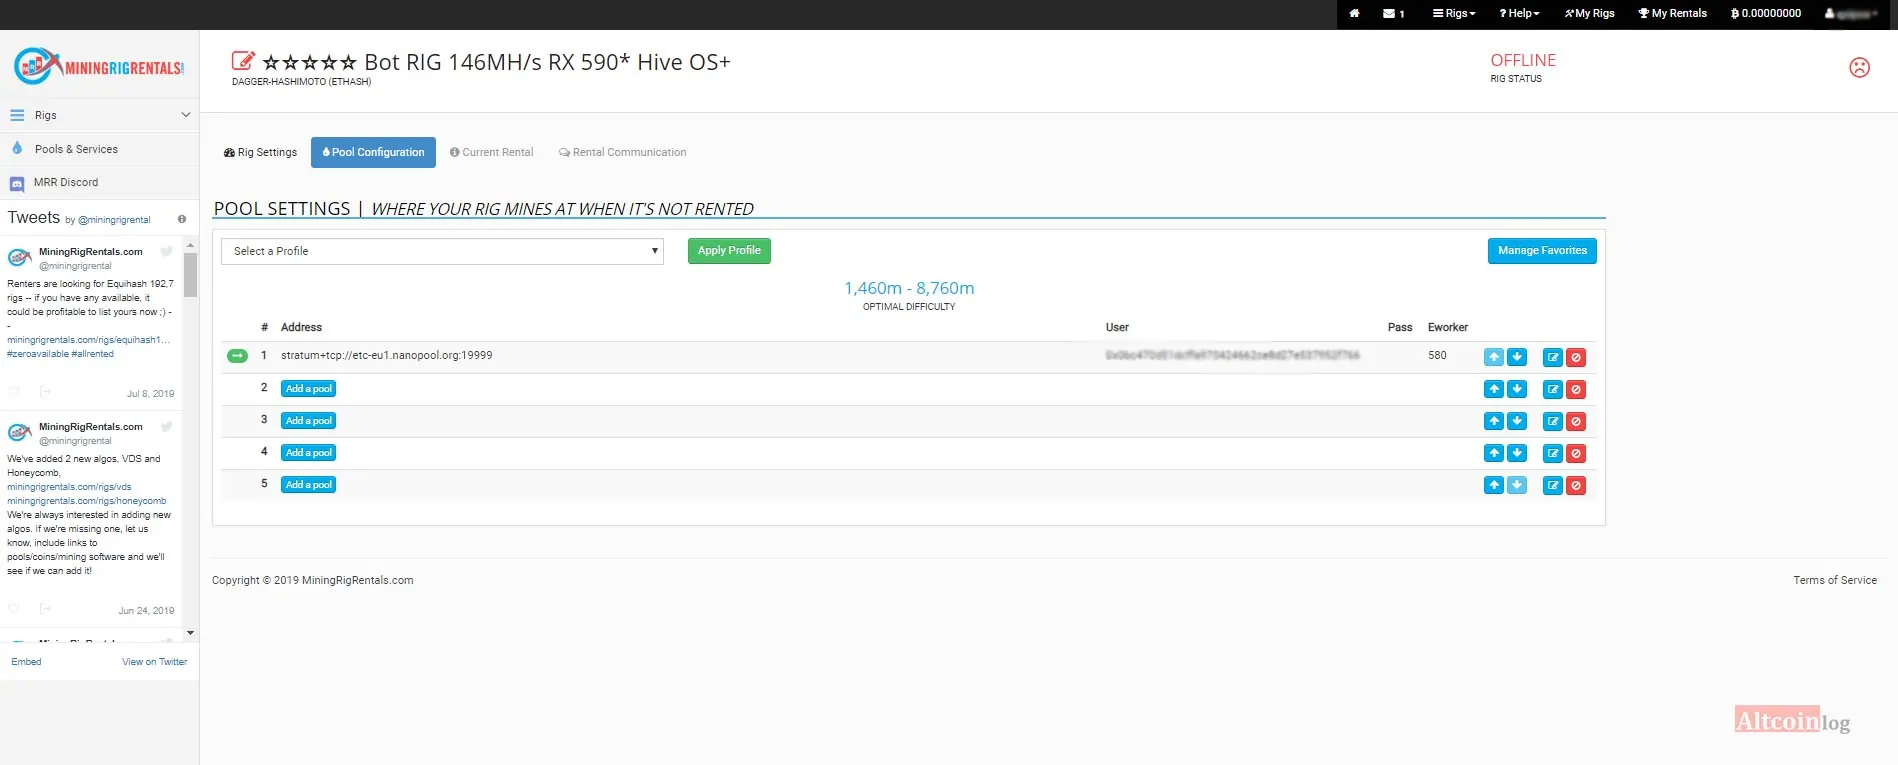The image size is (1898, 765).
Task: Switch to Rental Communication tab
Action: tap(622, 152)
